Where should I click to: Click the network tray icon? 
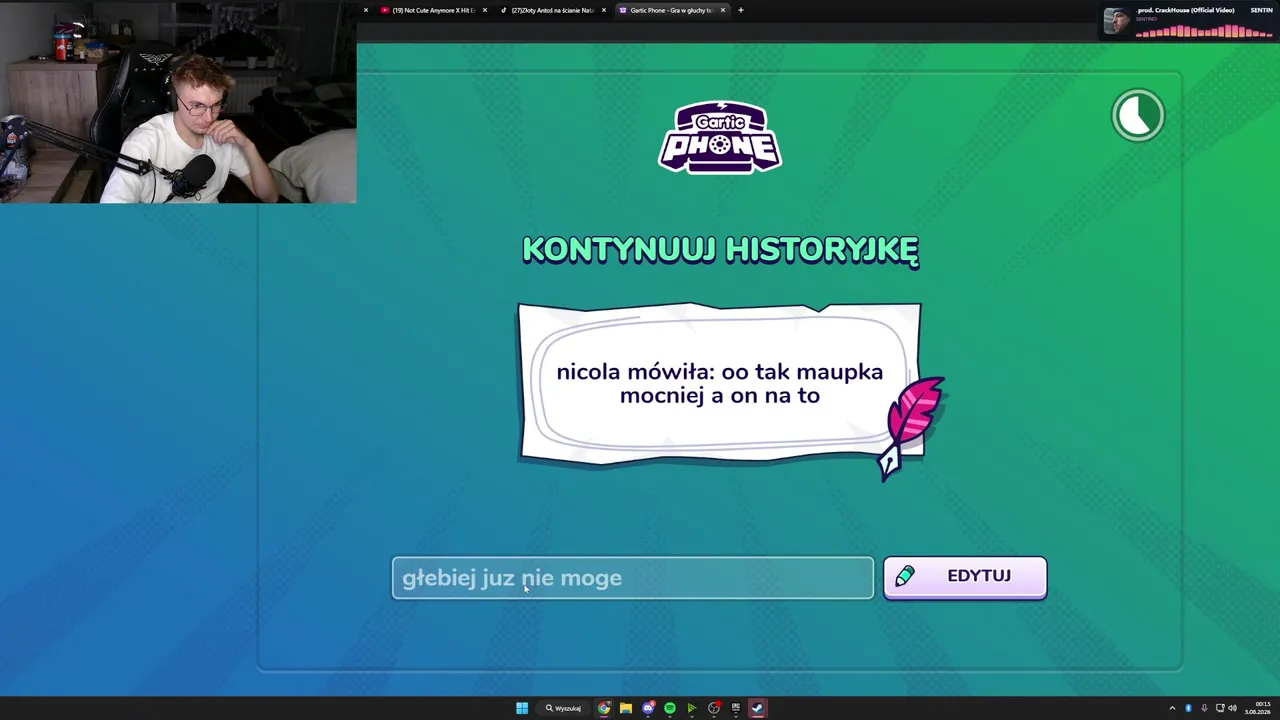pos(1220,708)
